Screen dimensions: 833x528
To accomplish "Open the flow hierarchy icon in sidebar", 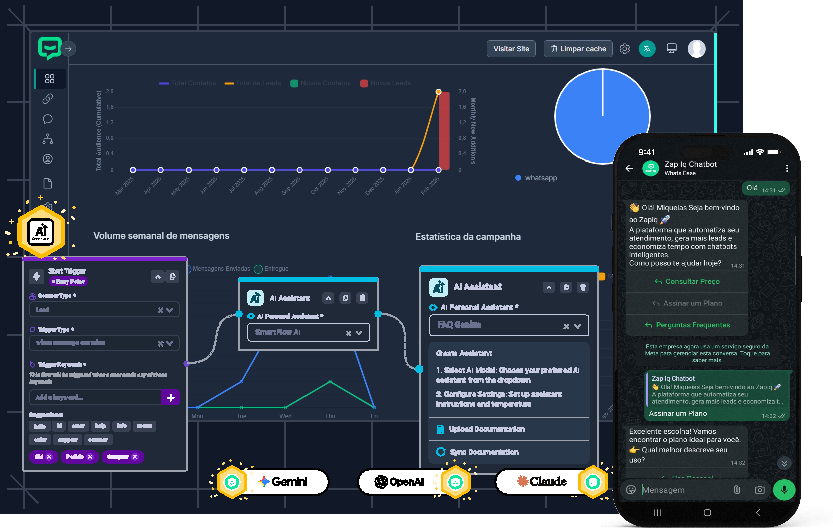I will tap(48, 139).
